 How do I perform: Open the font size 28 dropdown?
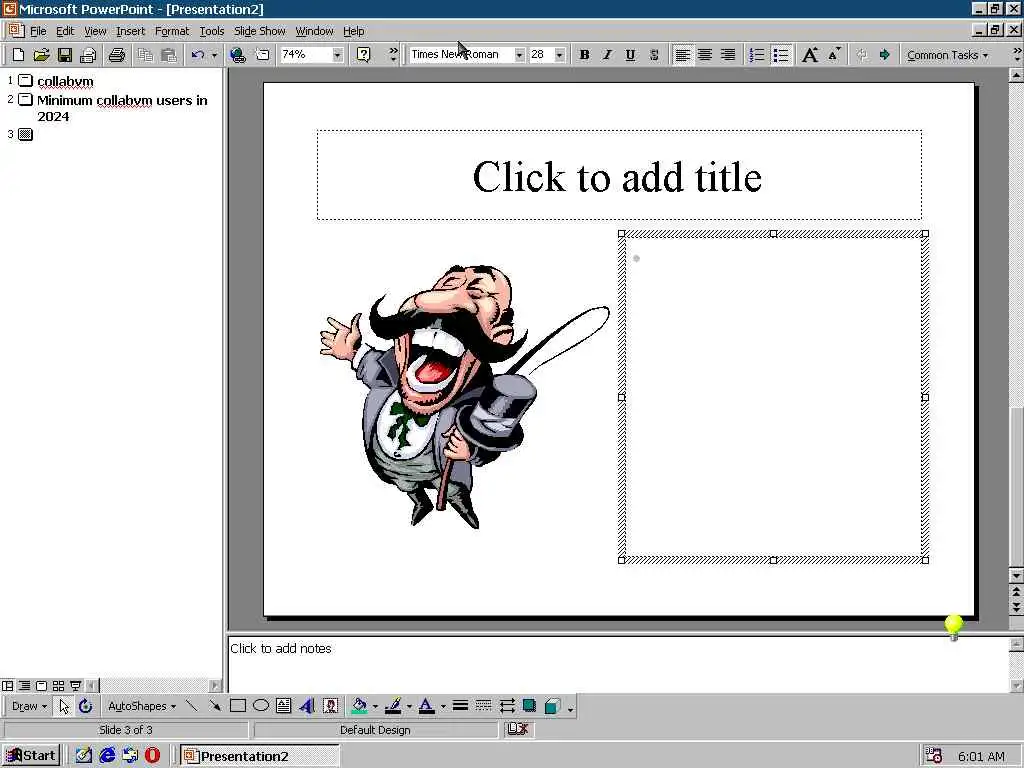pyautogui.click(x=559, y=55)
